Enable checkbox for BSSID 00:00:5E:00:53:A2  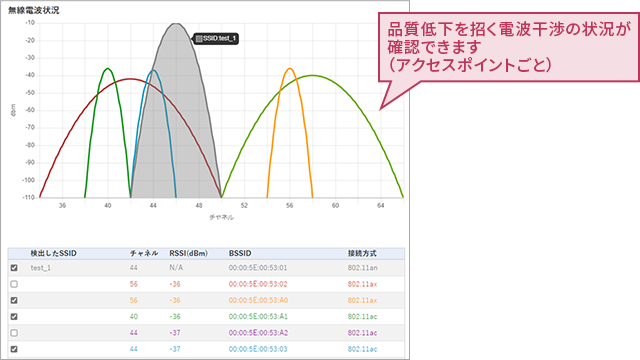14,333
